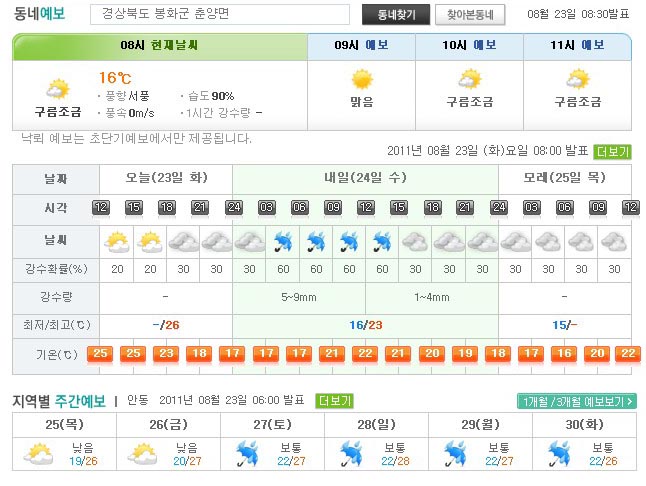Click the partly cloudy icon under 10시 예보
Viewport: 646px width, 486px height.
[469, 79]
